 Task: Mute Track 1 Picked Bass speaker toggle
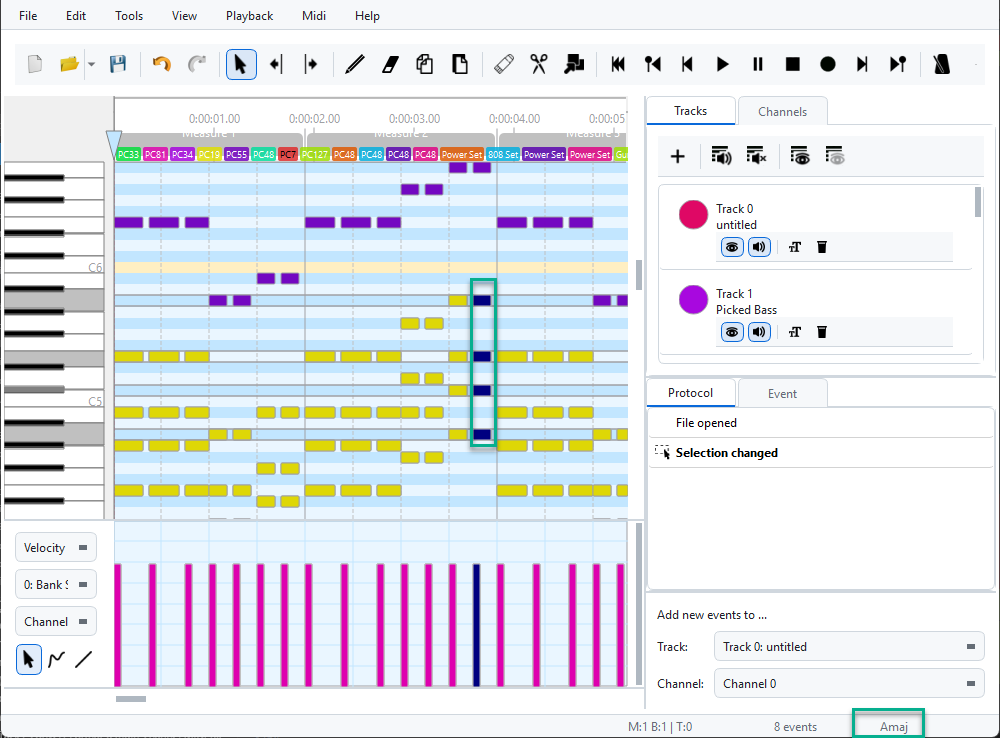759,332
